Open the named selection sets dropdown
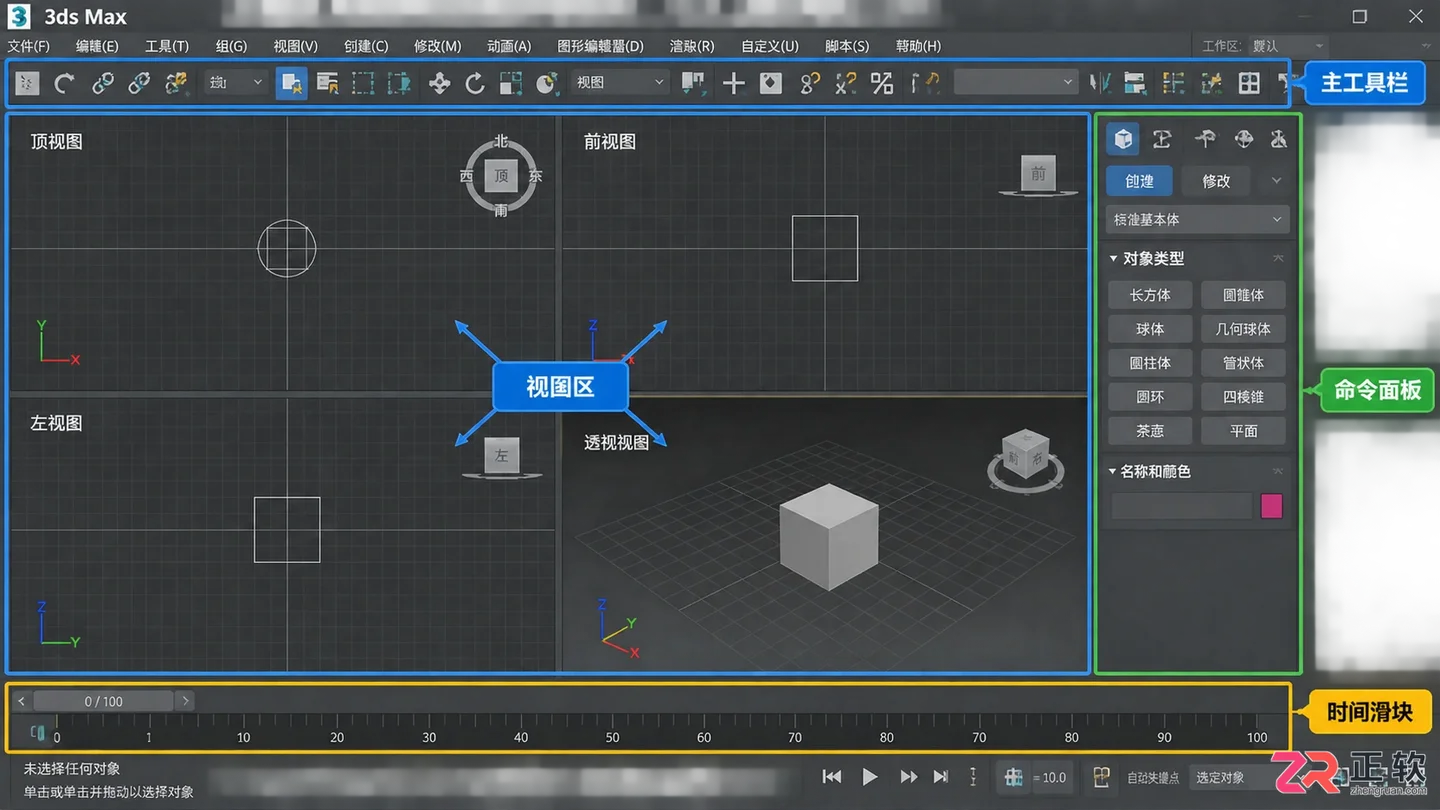The width and height of the screenshot is (1440, 810). (x=1015, y=83)
